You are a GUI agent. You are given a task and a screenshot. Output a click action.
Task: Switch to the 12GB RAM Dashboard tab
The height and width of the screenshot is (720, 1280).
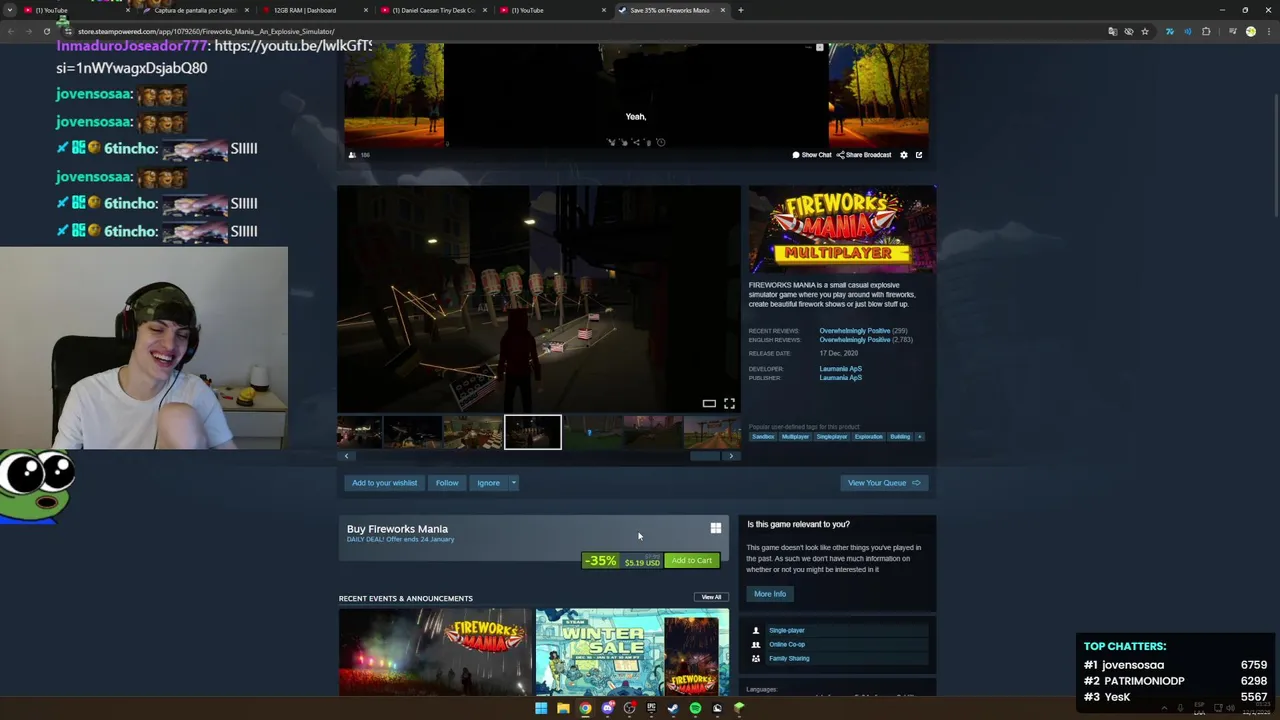coord(313,10)
